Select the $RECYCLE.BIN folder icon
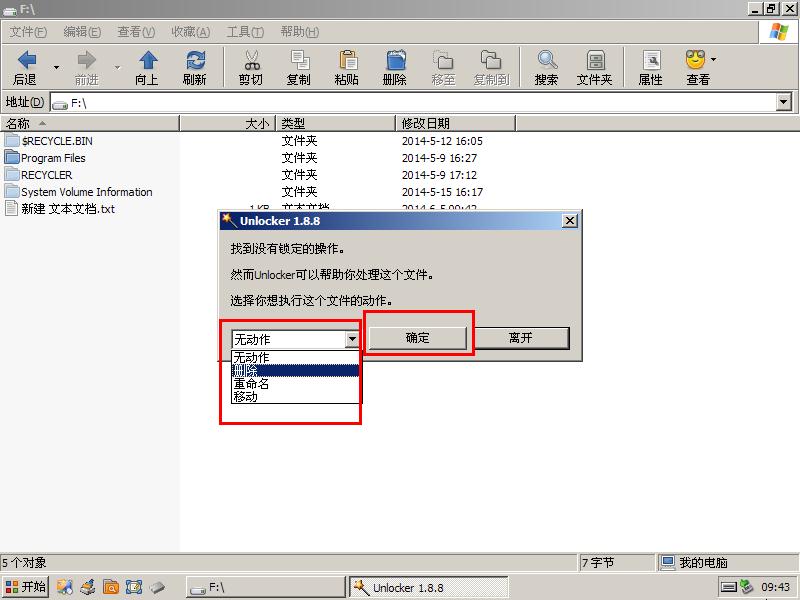 click(12, 140)
